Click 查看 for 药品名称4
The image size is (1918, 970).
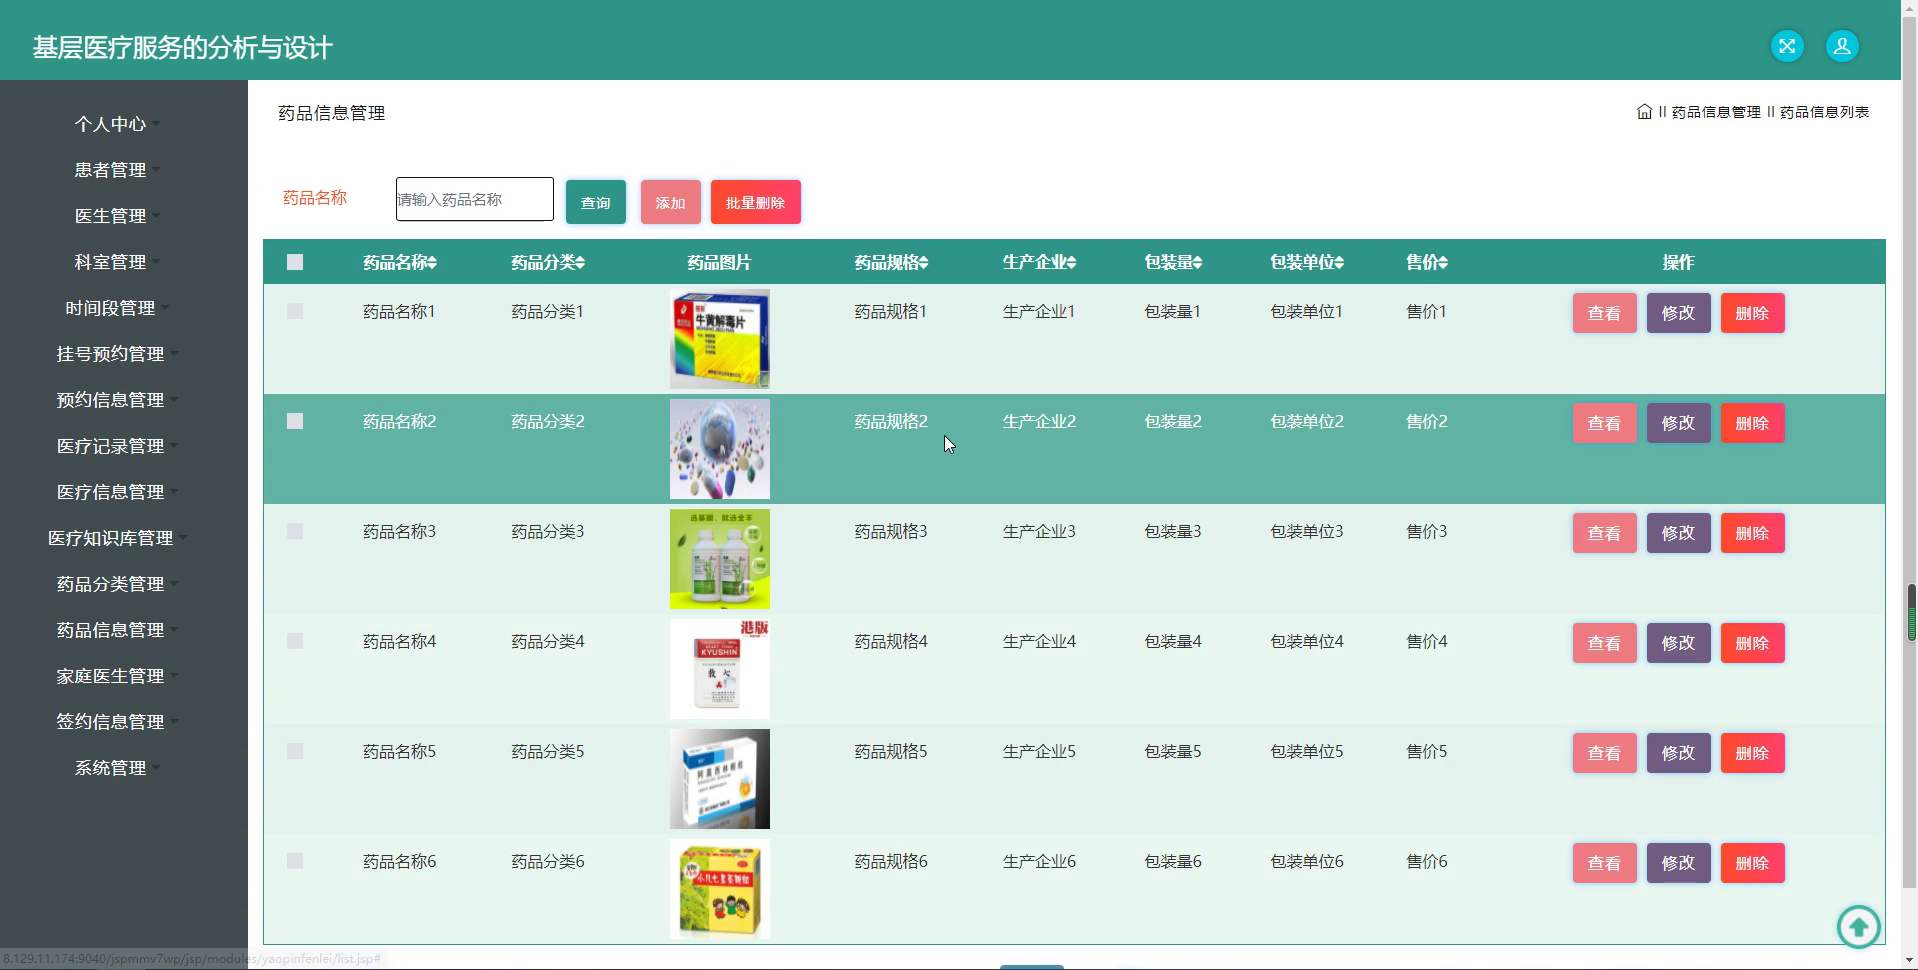(x=1604, y=643)
